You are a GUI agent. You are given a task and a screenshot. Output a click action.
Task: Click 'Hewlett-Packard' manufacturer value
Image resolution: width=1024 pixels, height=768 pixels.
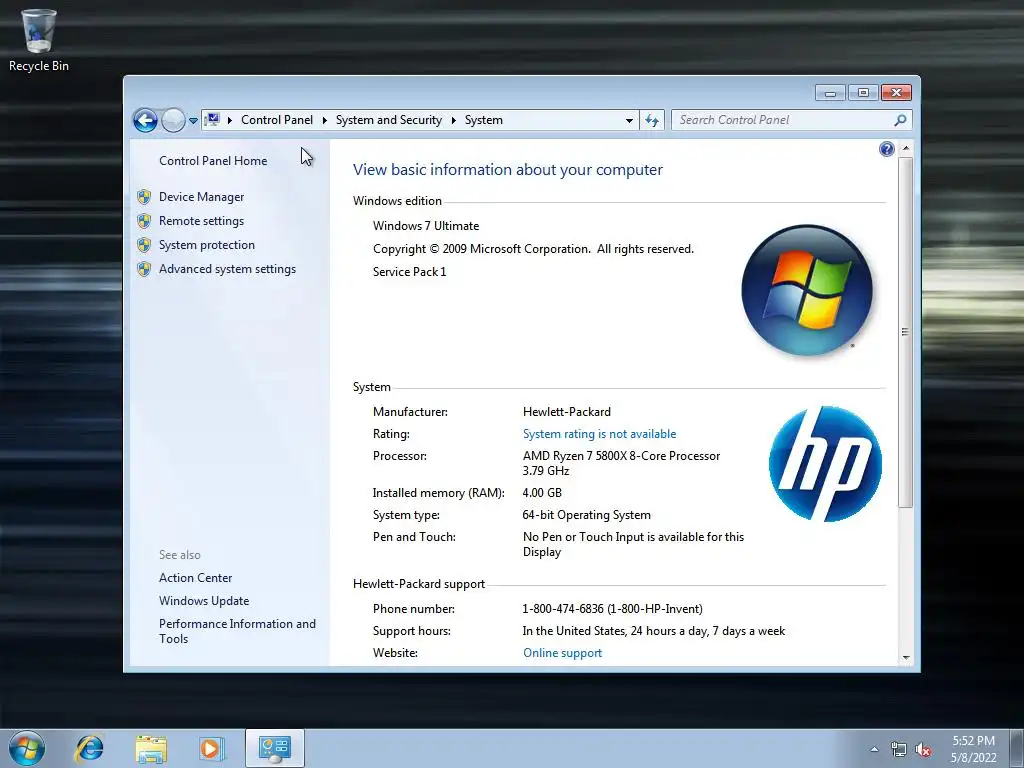point(567,412)
